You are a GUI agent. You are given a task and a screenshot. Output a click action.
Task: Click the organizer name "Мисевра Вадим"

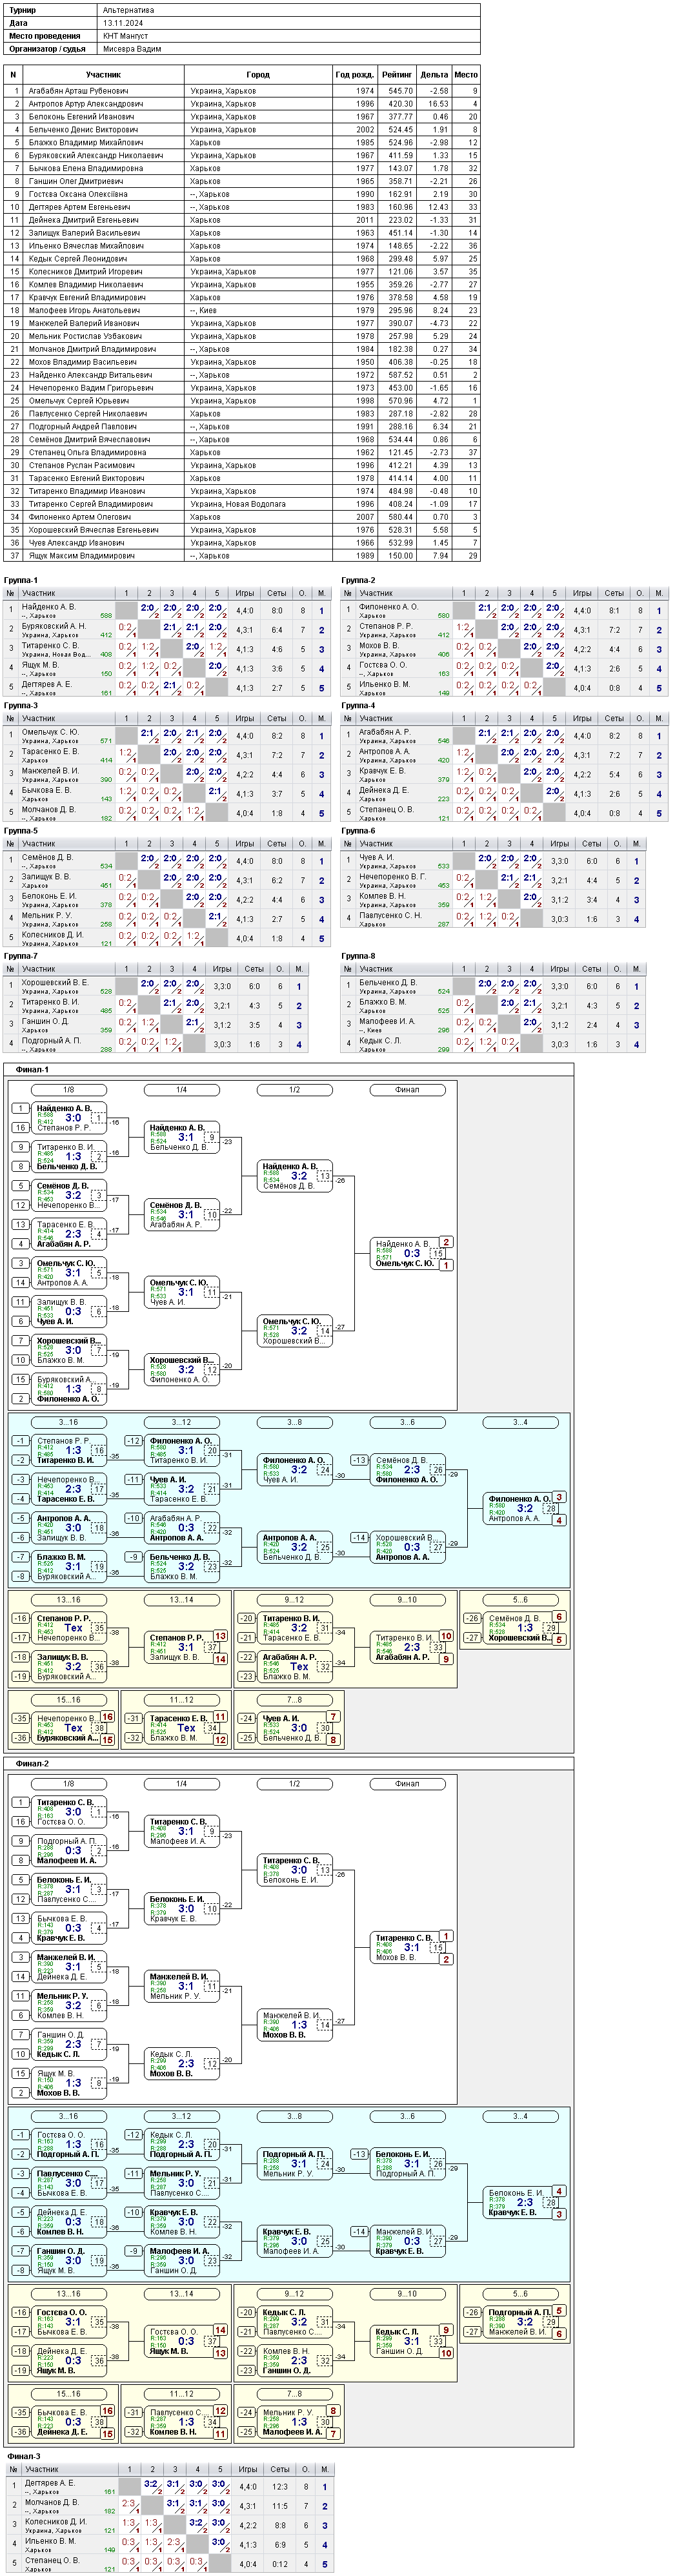132,49
